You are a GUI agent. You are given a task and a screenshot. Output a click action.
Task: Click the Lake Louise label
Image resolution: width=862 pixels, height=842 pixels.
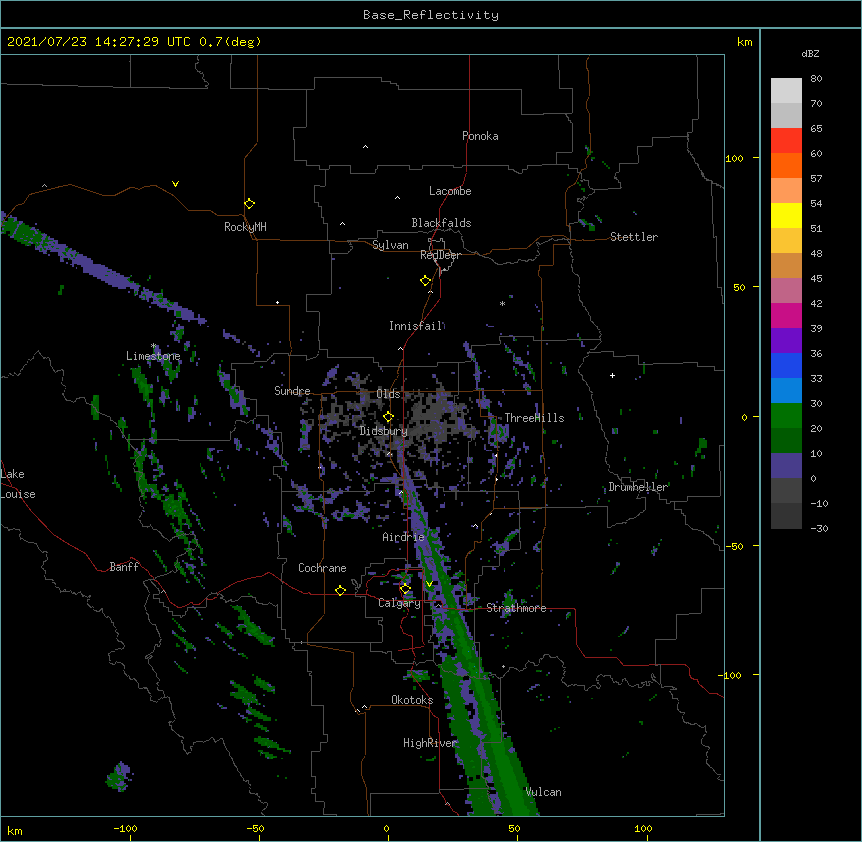pos(18,484)
